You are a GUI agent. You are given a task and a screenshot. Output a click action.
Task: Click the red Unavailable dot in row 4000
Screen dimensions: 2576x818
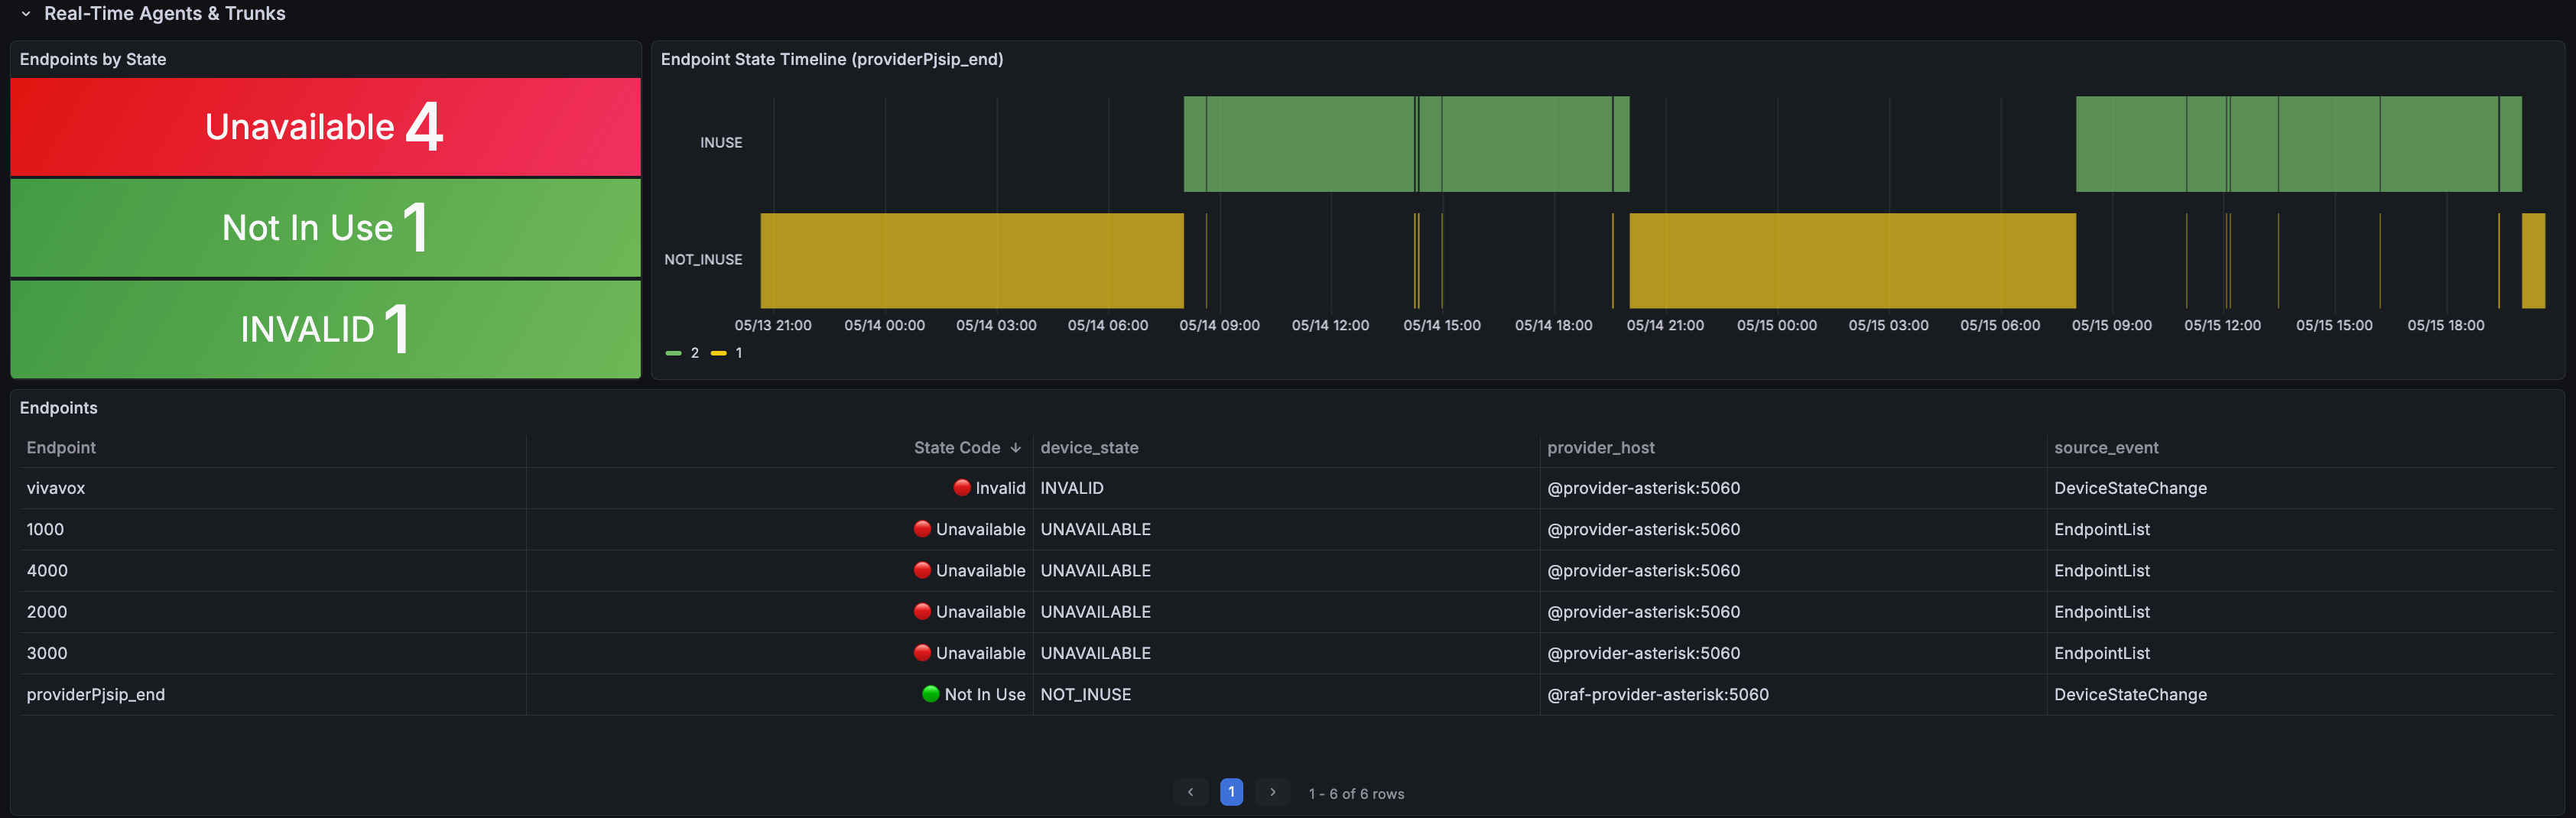point(922,570)
